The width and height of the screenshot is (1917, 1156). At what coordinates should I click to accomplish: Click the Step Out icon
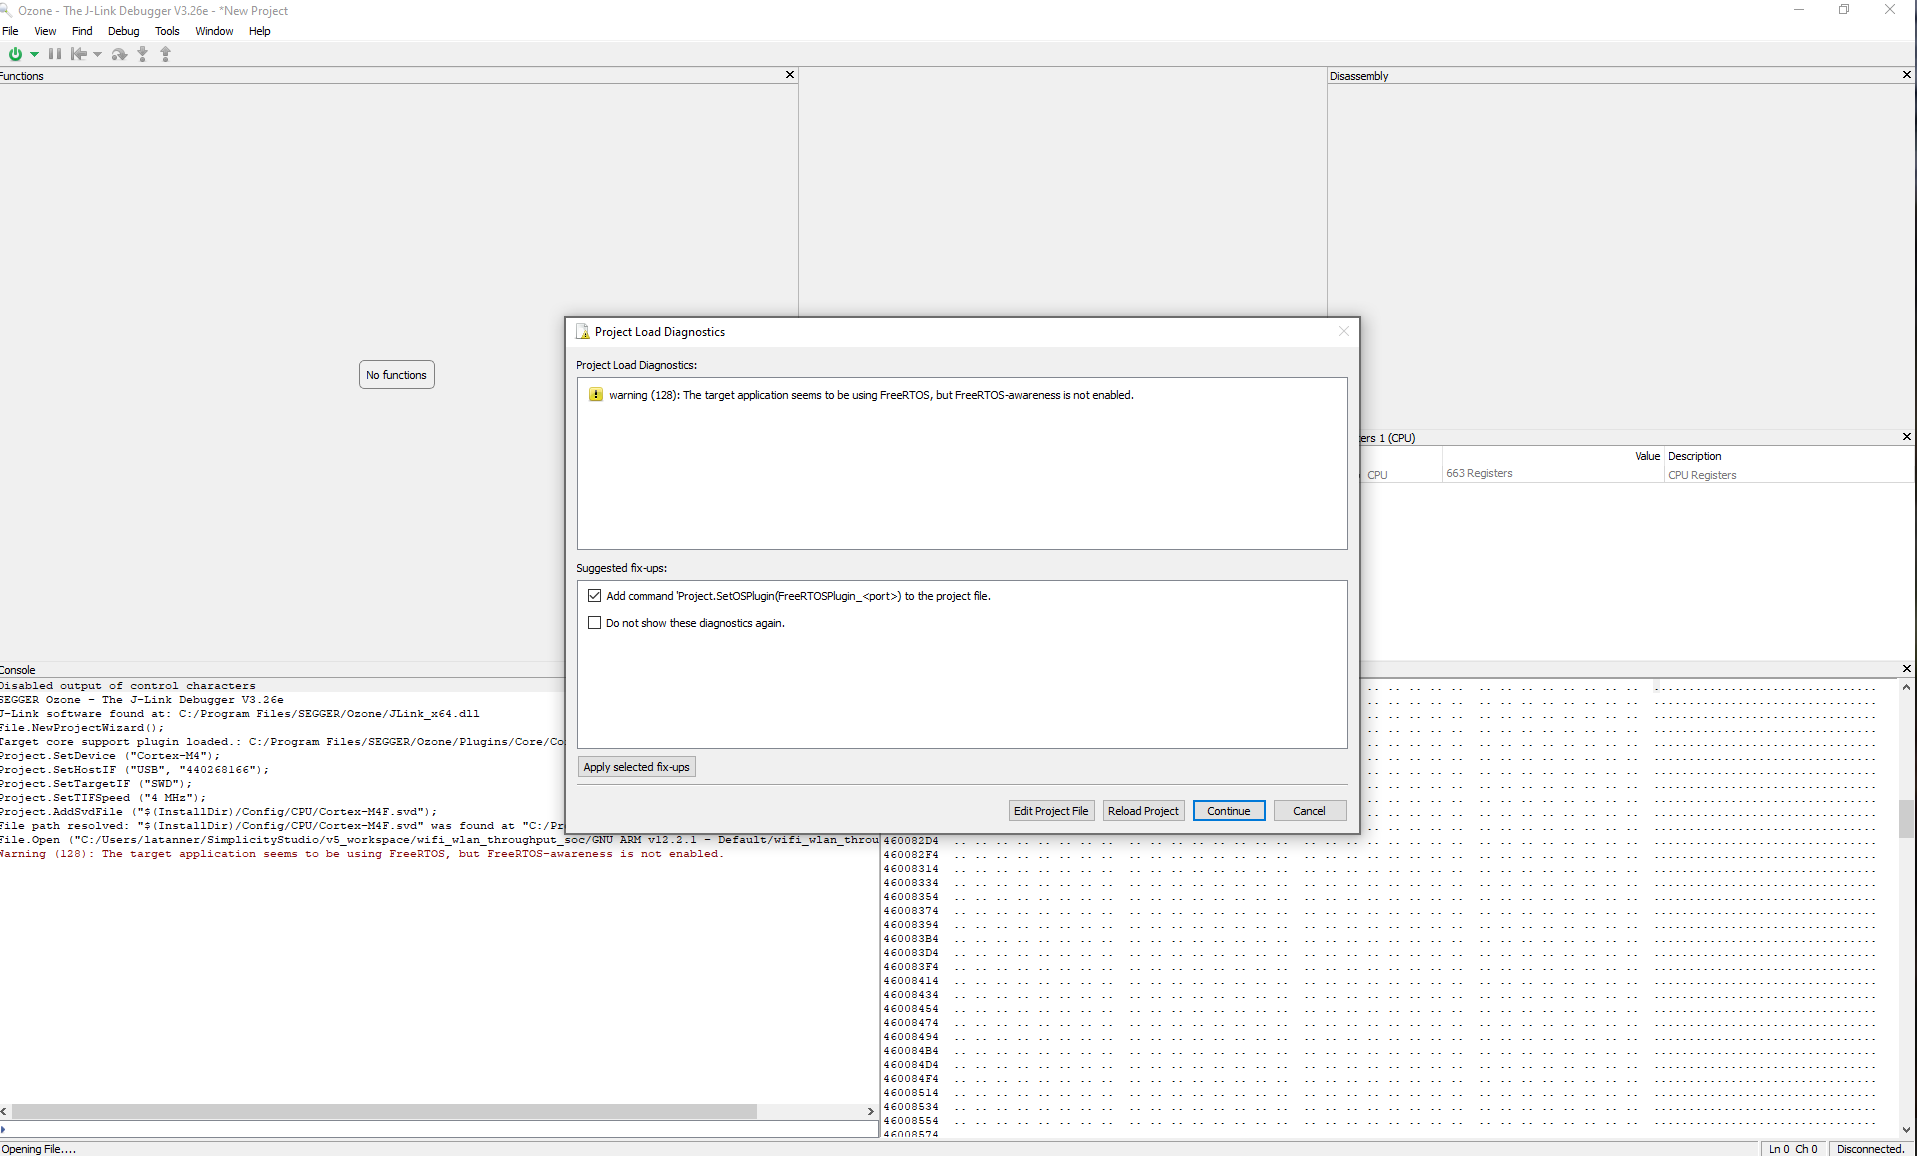(165, 54)
